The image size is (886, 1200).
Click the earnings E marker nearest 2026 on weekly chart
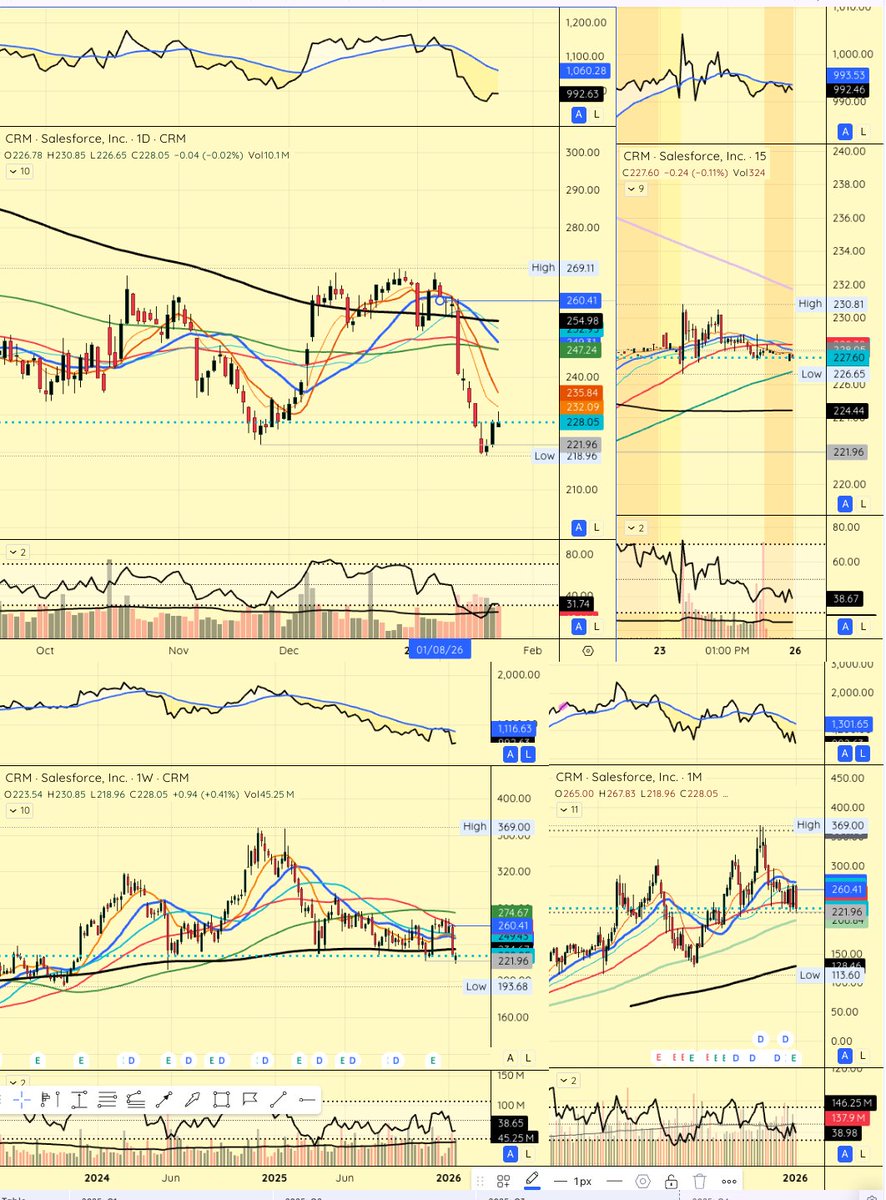coord(433,1059)
